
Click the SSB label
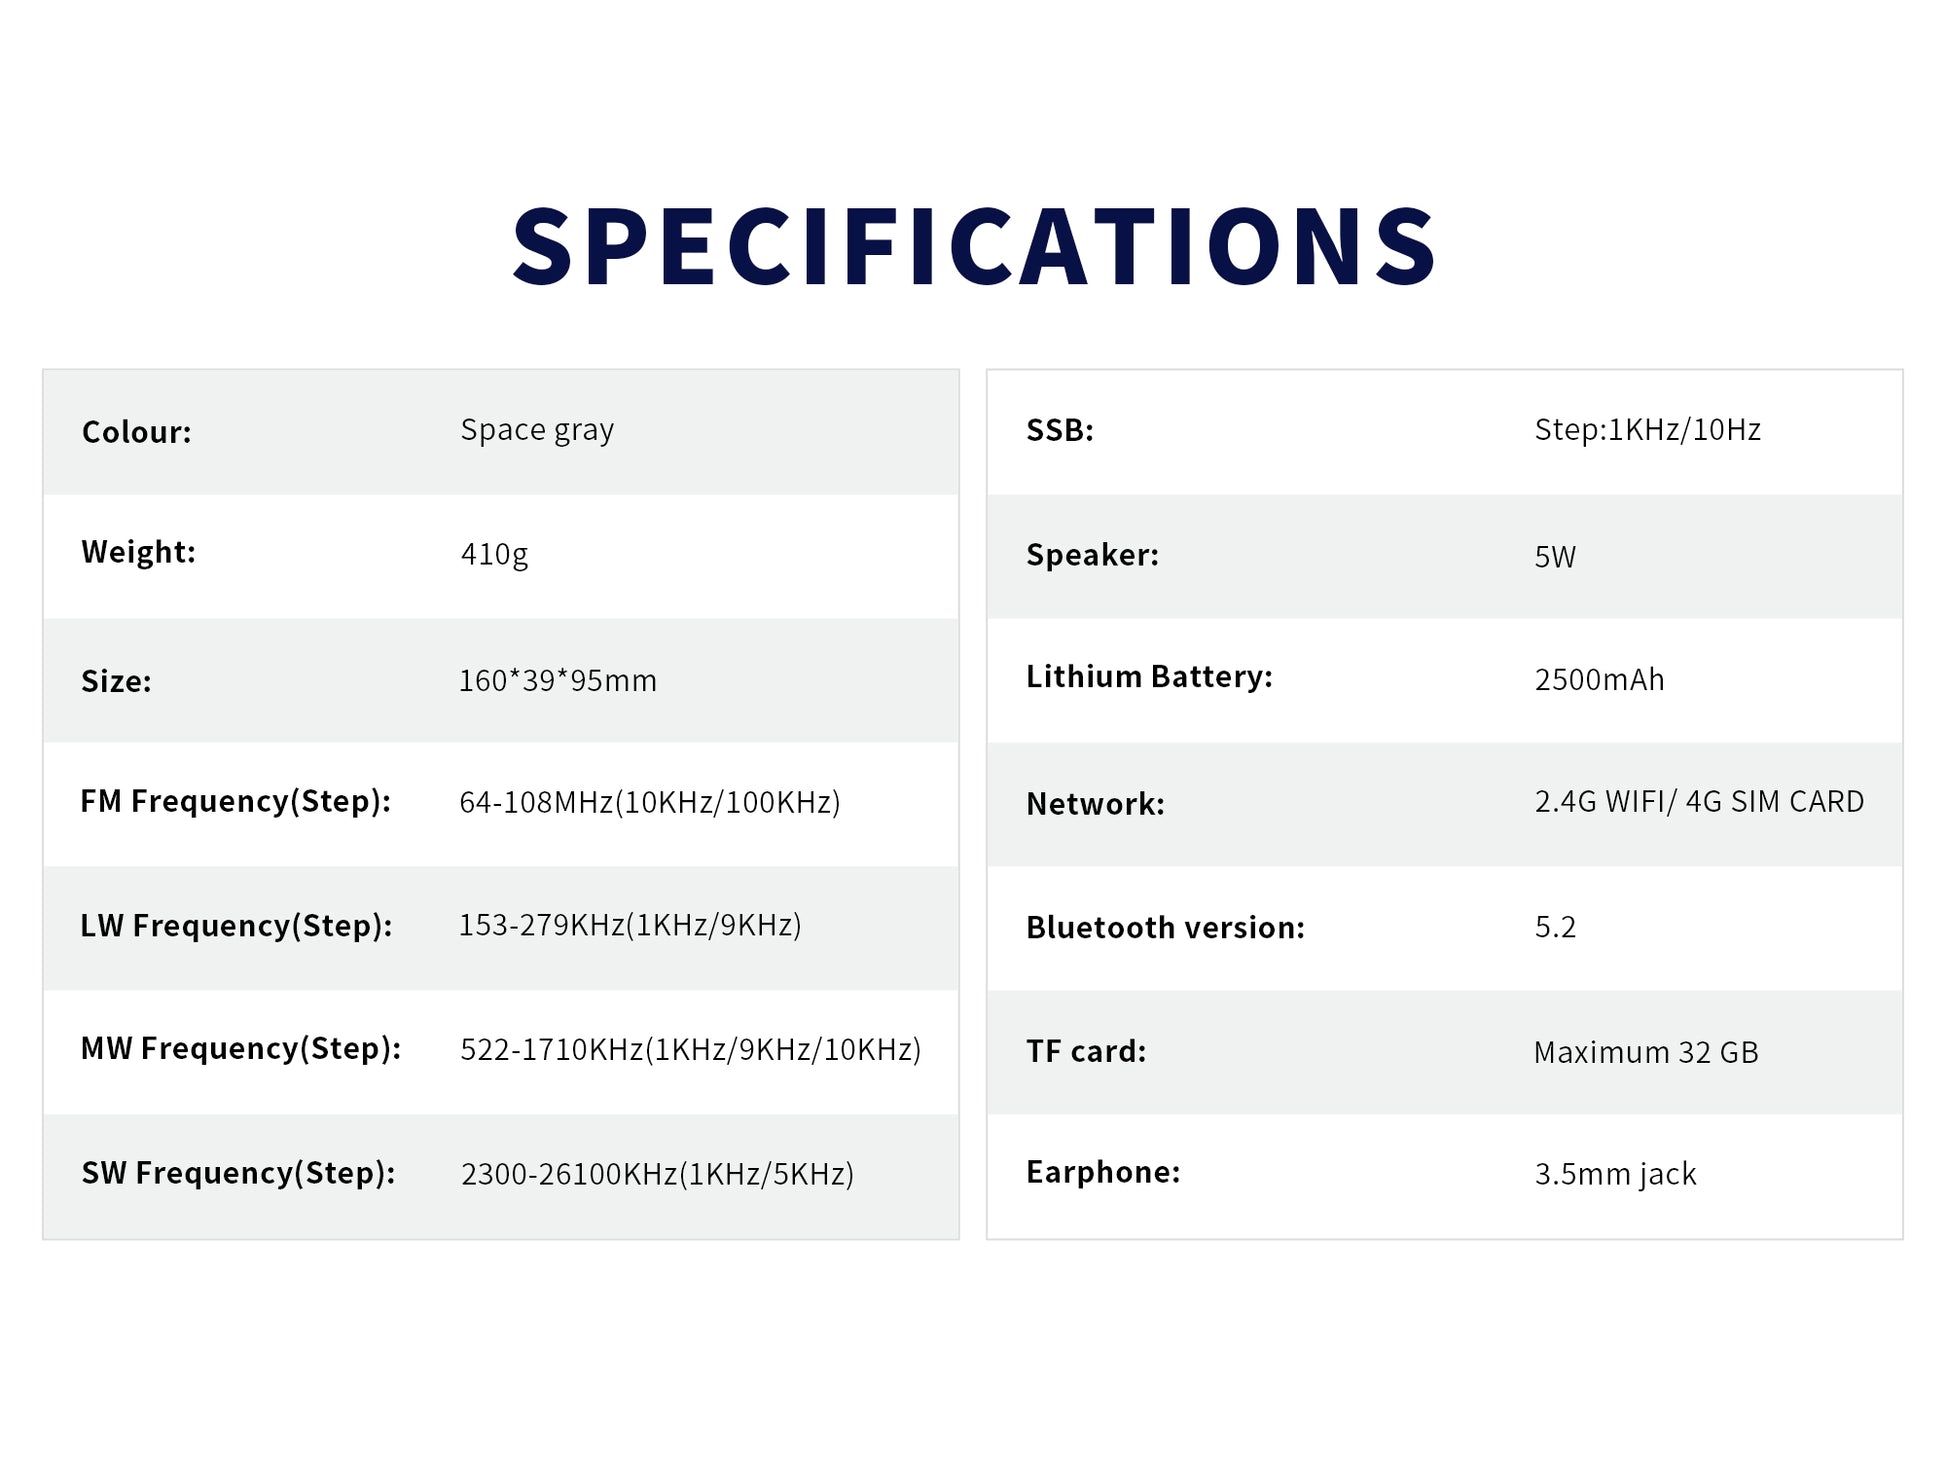[1059, 430]
